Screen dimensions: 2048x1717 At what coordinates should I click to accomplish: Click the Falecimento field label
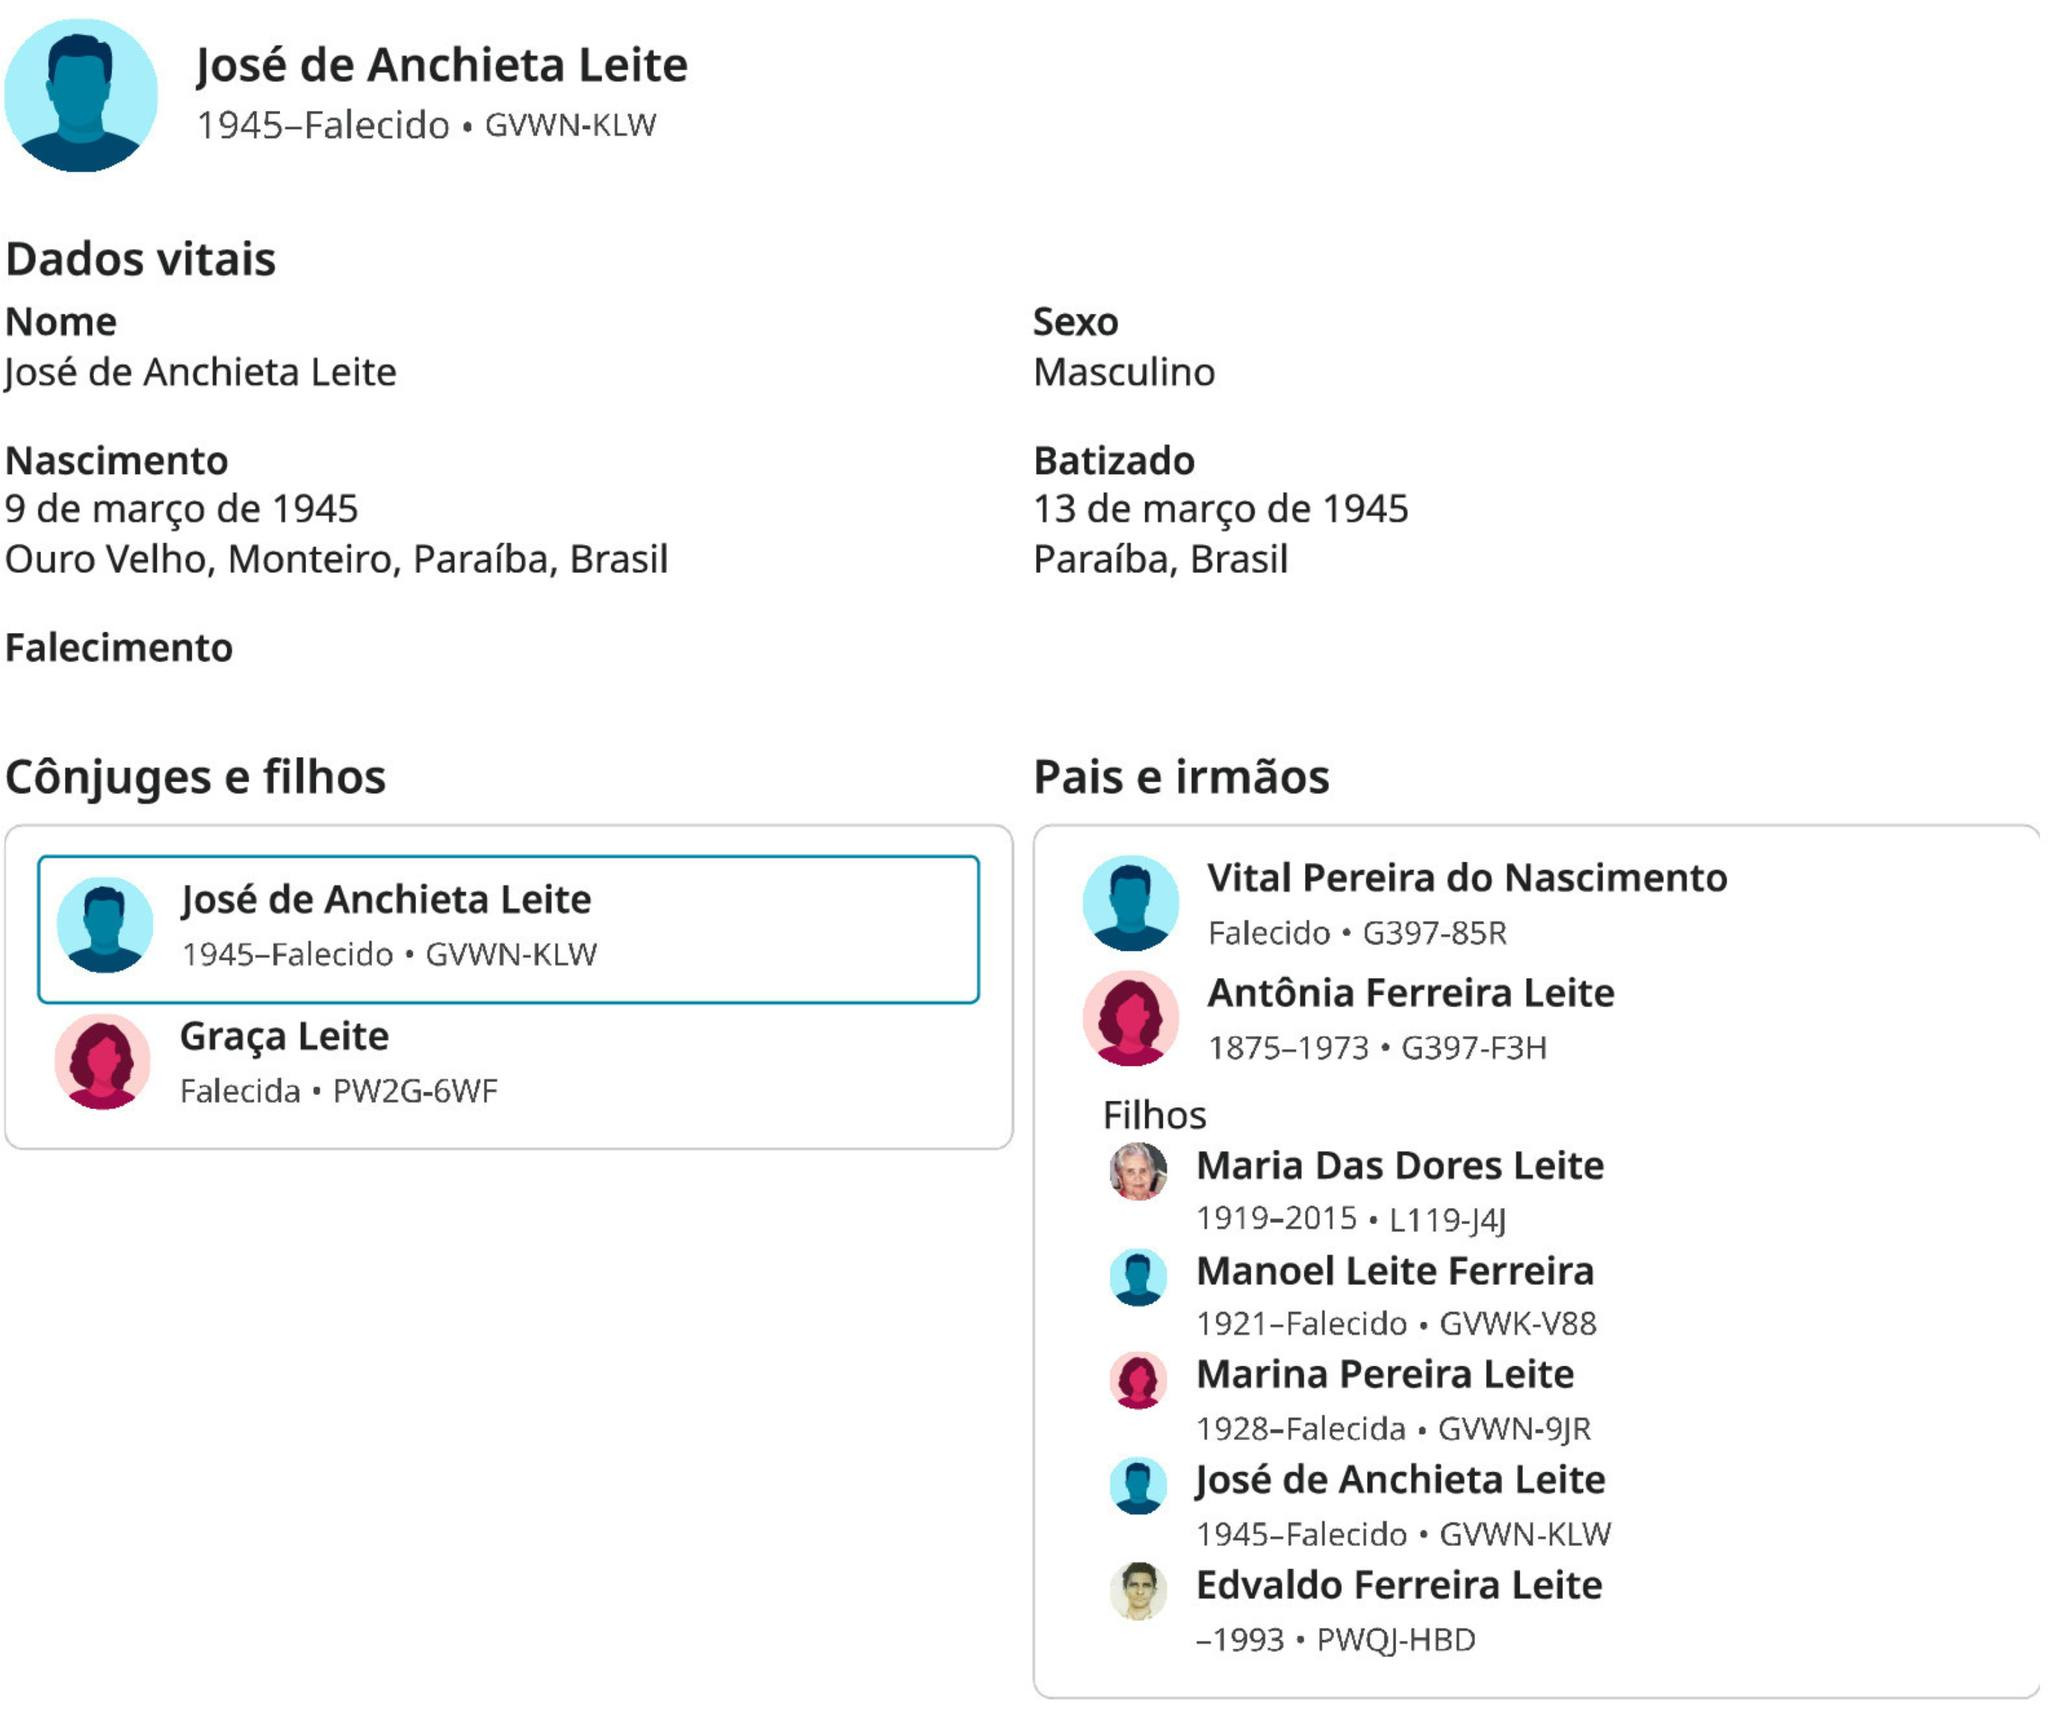[x=119, y=648]
